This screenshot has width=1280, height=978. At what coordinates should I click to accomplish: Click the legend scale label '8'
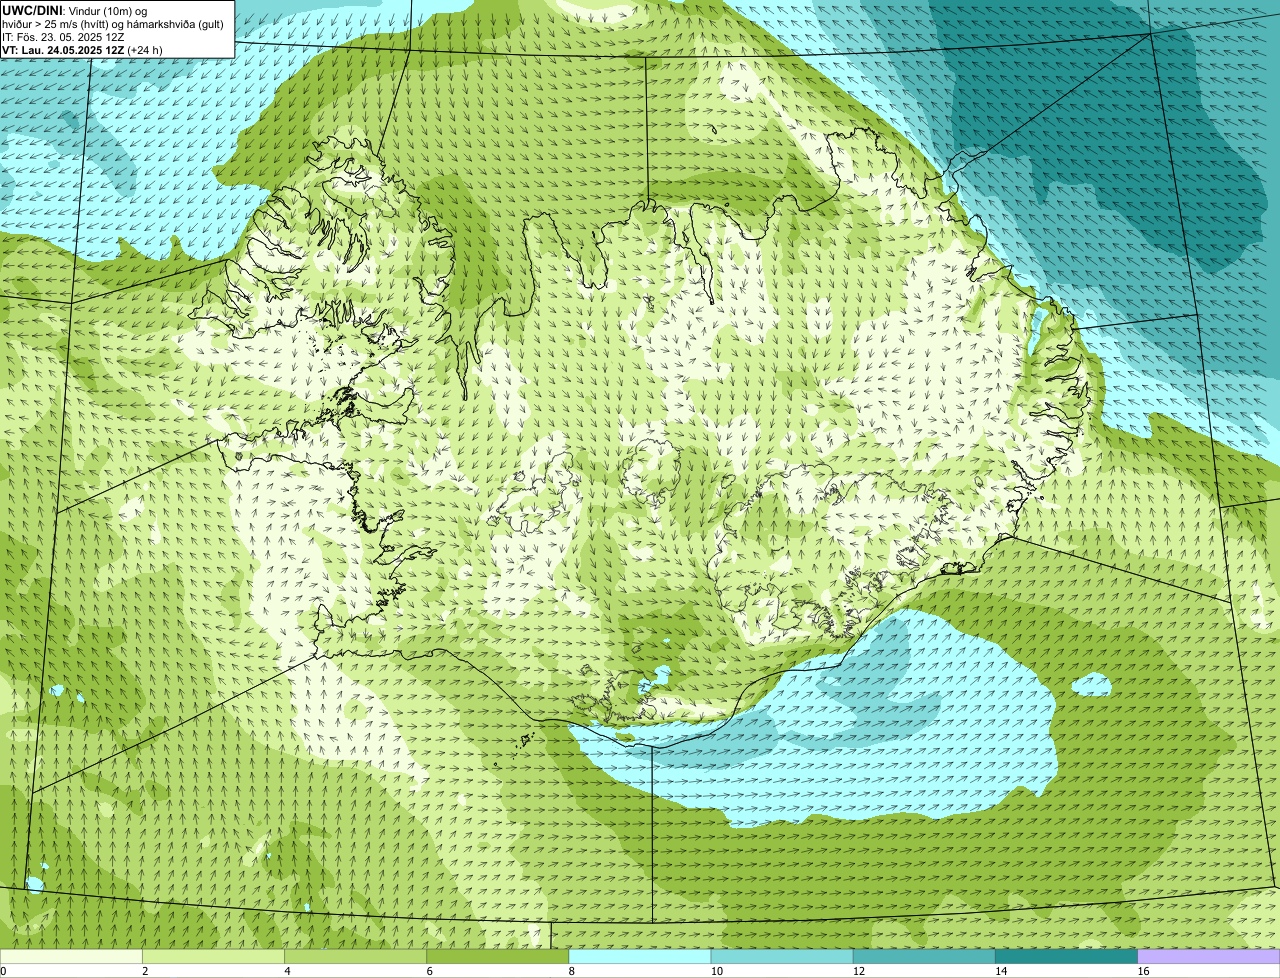point(572,971)
